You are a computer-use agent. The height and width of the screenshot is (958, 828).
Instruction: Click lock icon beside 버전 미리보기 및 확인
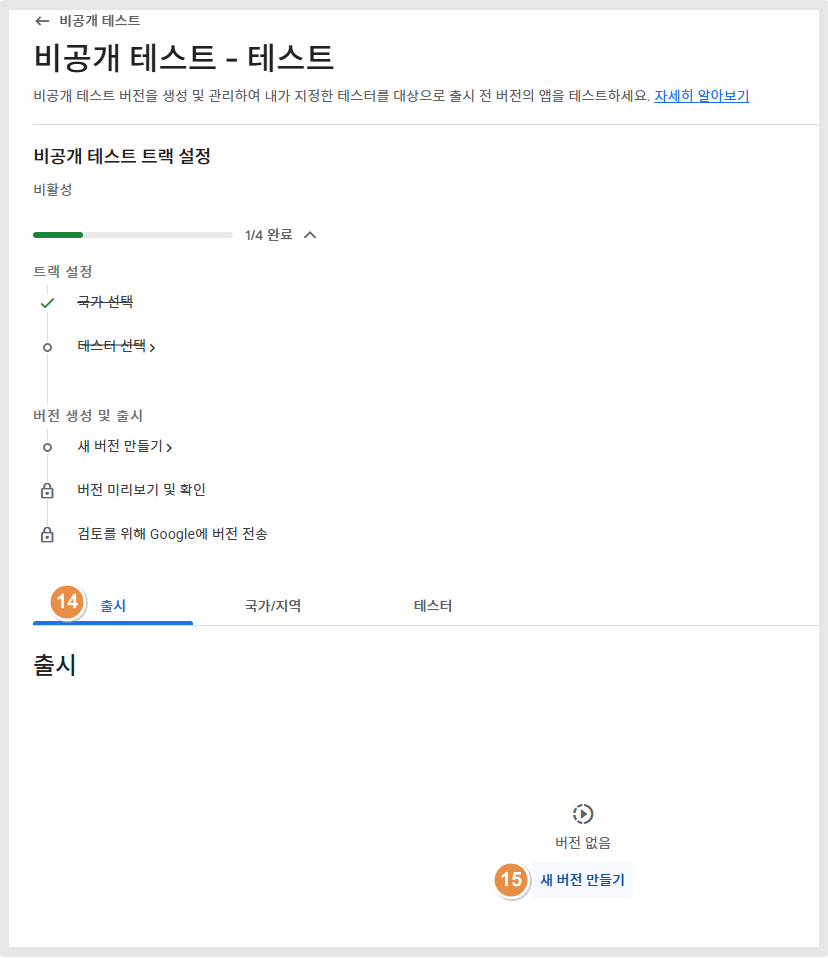(x=47, y=491)
